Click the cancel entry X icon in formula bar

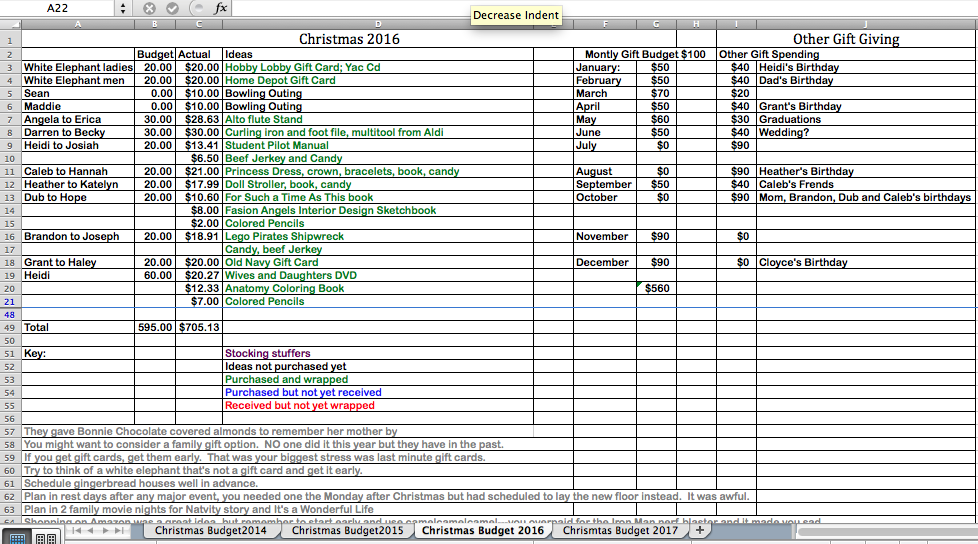click(x=149, y=8)
